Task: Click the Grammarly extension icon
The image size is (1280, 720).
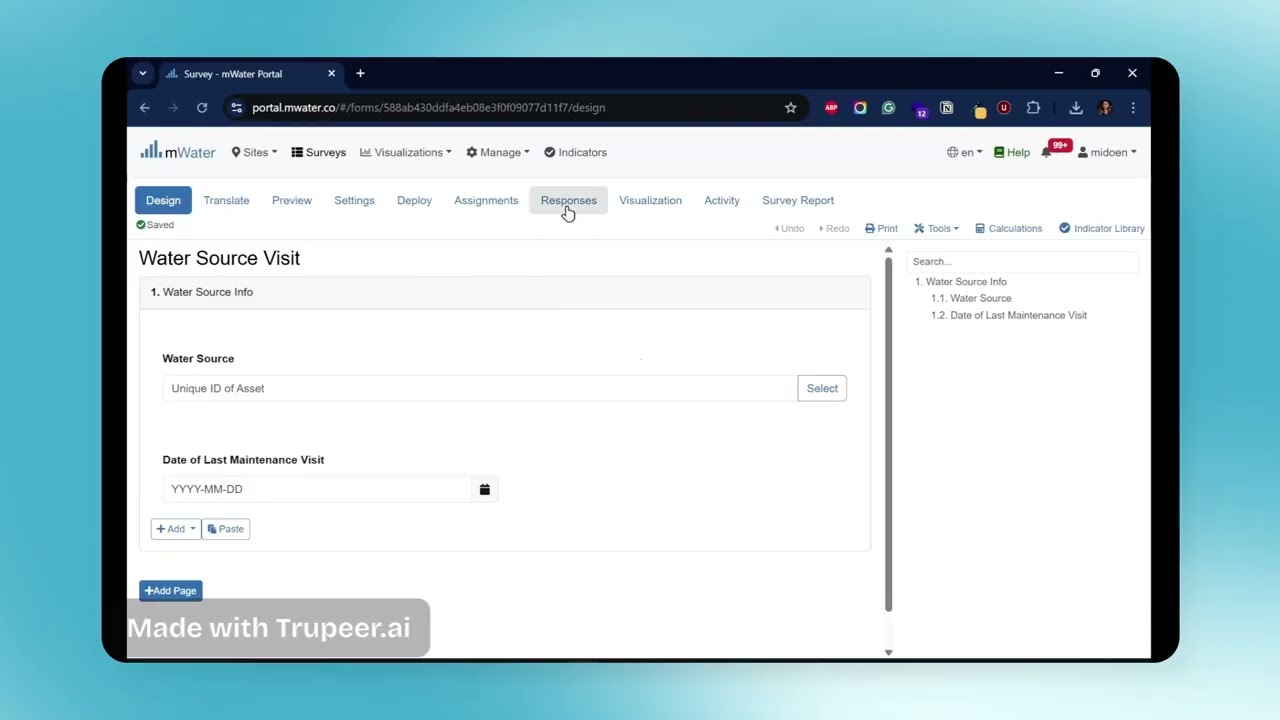Action: 888,108
